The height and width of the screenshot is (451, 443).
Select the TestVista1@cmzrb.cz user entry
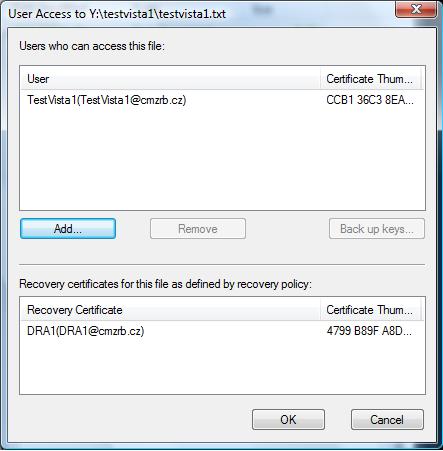[x=107, y=100]
